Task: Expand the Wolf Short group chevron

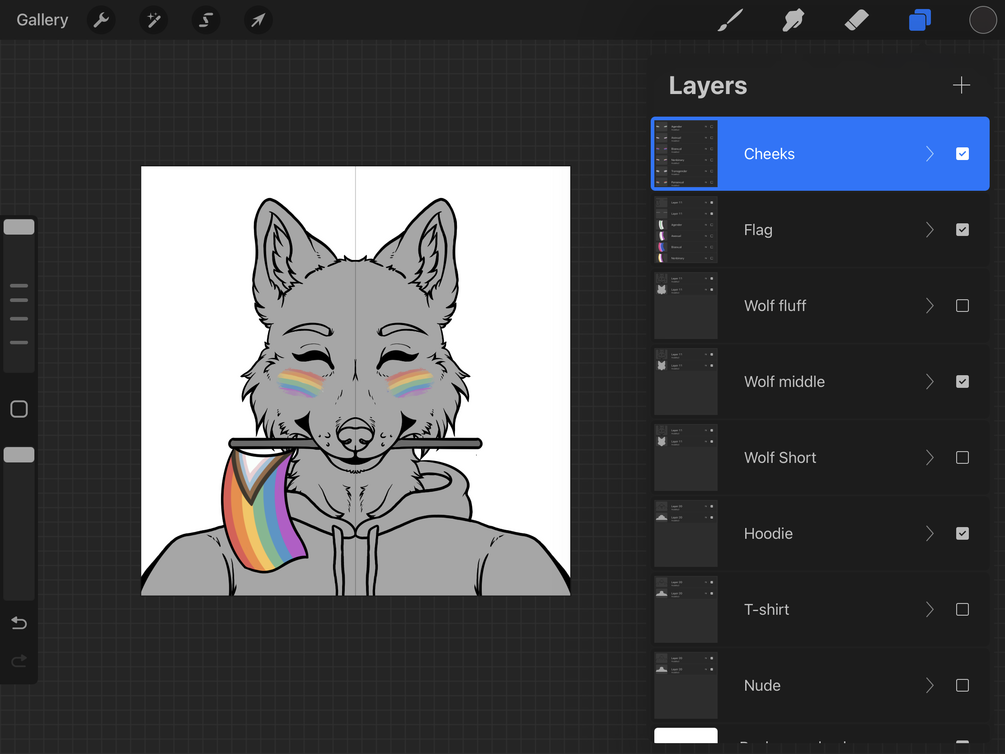Action: point(929,458)
